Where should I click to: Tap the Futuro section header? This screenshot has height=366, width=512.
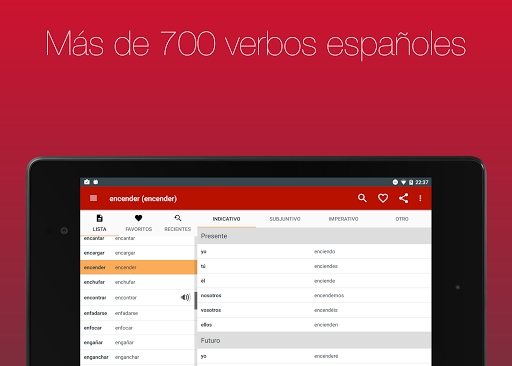pyautogui.click(x=314, y=341)
